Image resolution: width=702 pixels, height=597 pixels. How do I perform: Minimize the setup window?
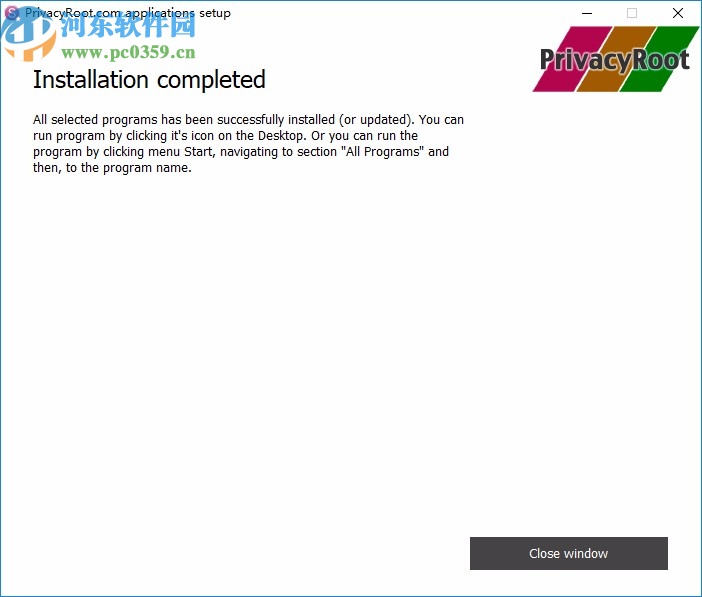pyautogui.click(x=587, y=13)
